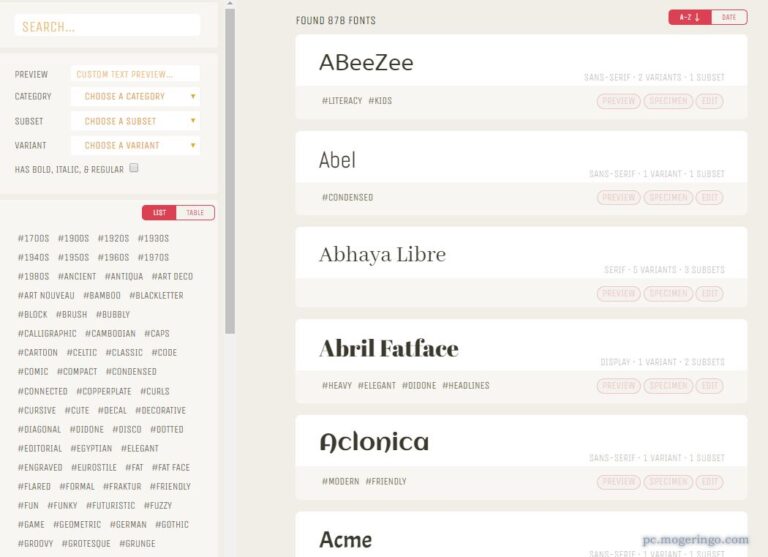Sort fonts by Date

pos(728,17)
